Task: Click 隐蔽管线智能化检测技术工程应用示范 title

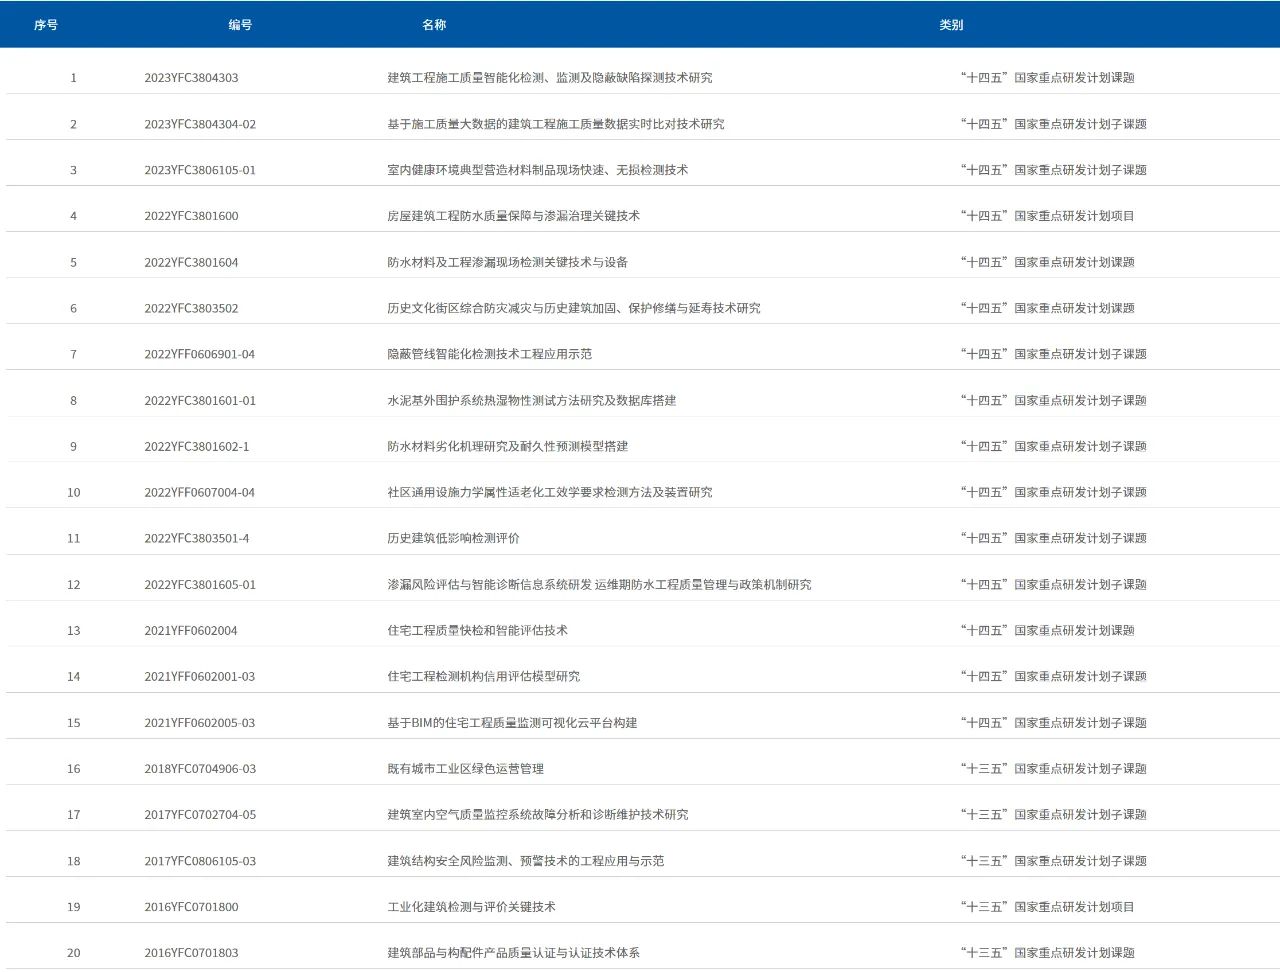Action: tap(489, 354)
